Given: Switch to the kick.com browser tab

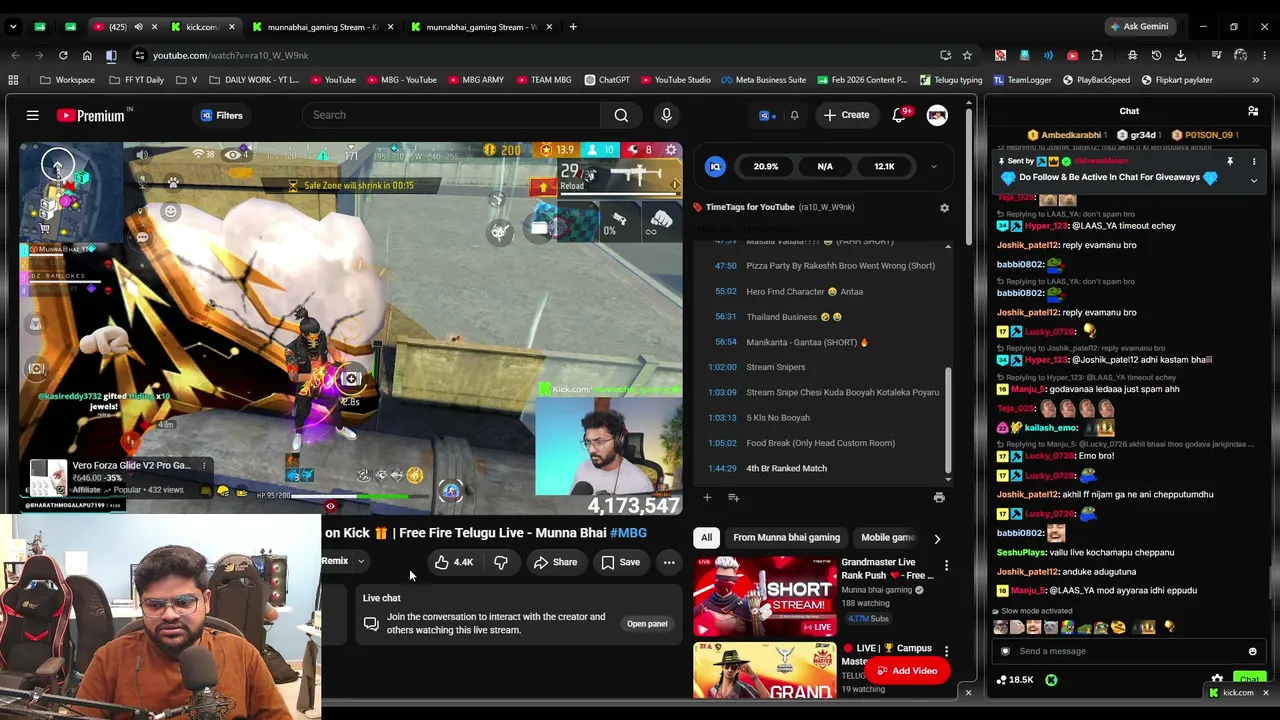Looking at the screenshot, I should [203, 27].
